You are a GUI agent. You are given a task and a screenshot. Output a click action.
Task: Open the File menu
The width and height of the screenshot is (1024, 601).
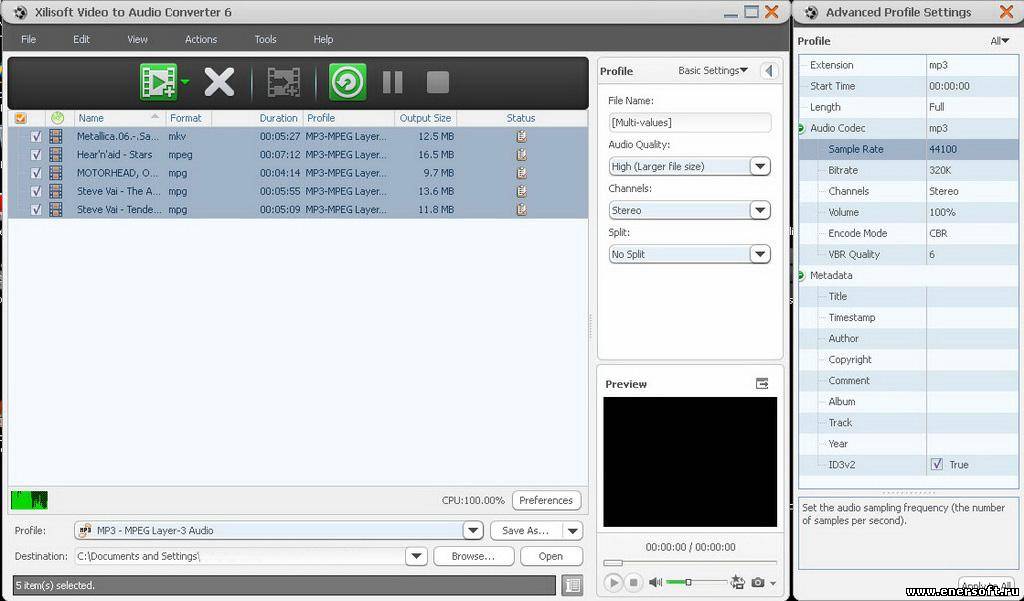[x=28, y=39]
